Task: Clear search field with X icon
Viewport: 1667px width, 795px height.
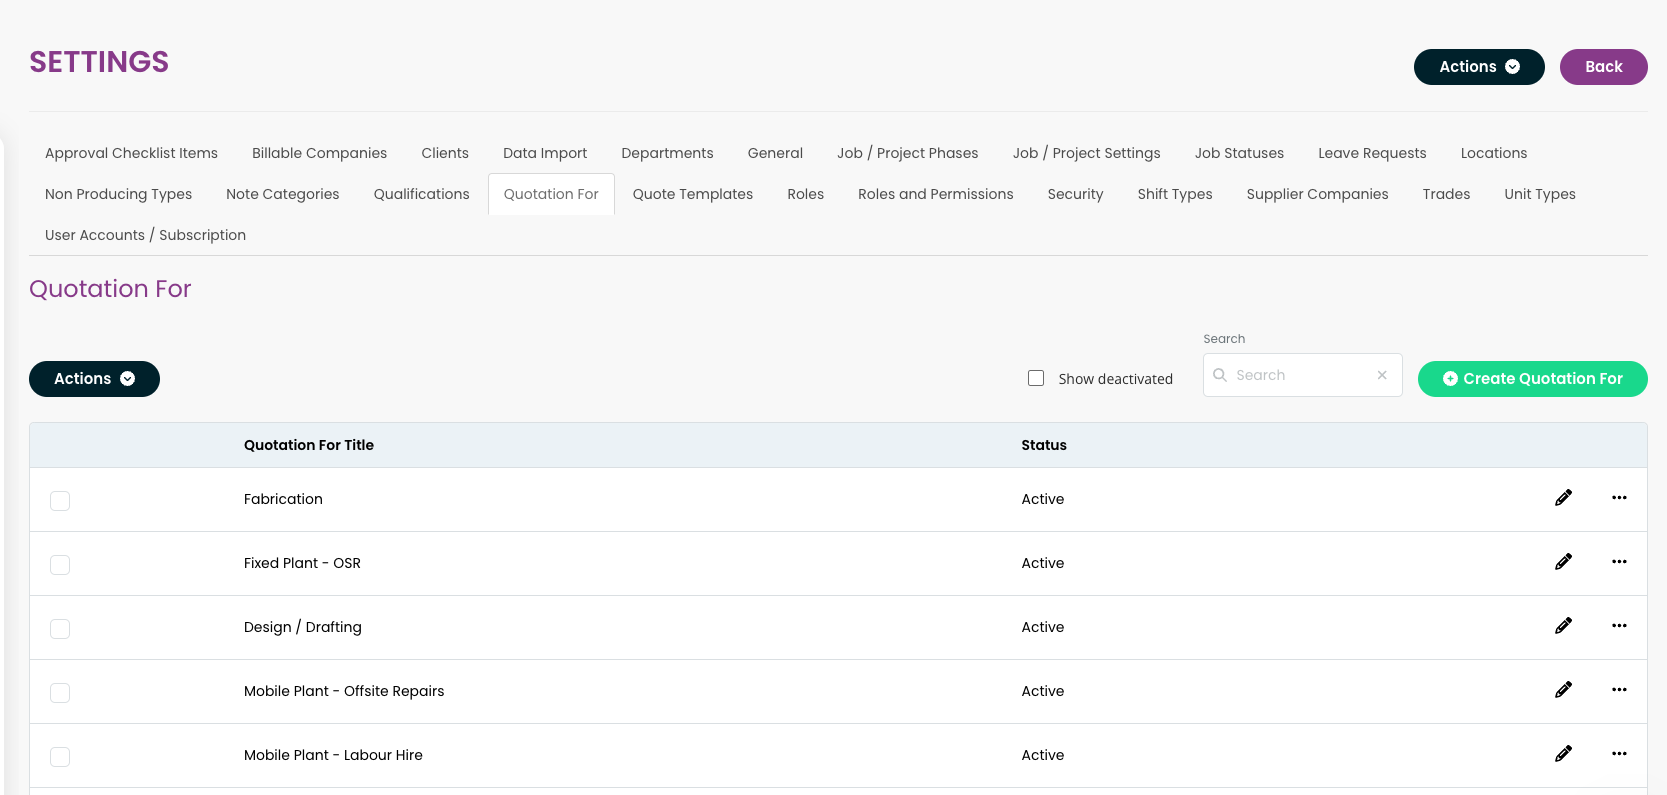Action: point(1382,375)
